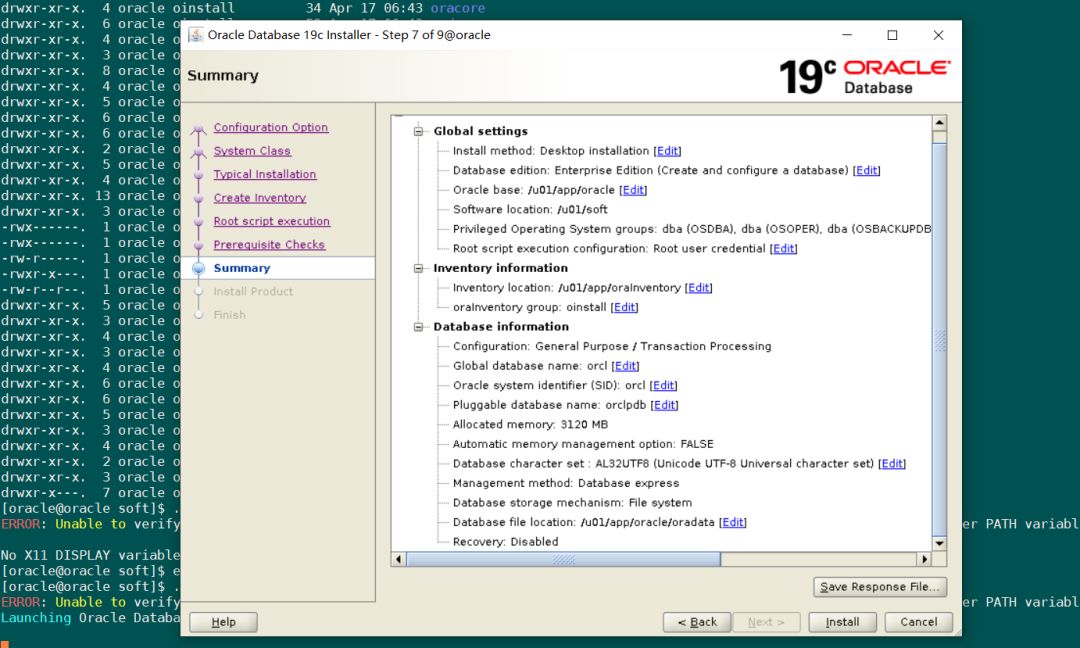Click 'No X11 DISPLAY variable' terminal line

coord(90,555)
